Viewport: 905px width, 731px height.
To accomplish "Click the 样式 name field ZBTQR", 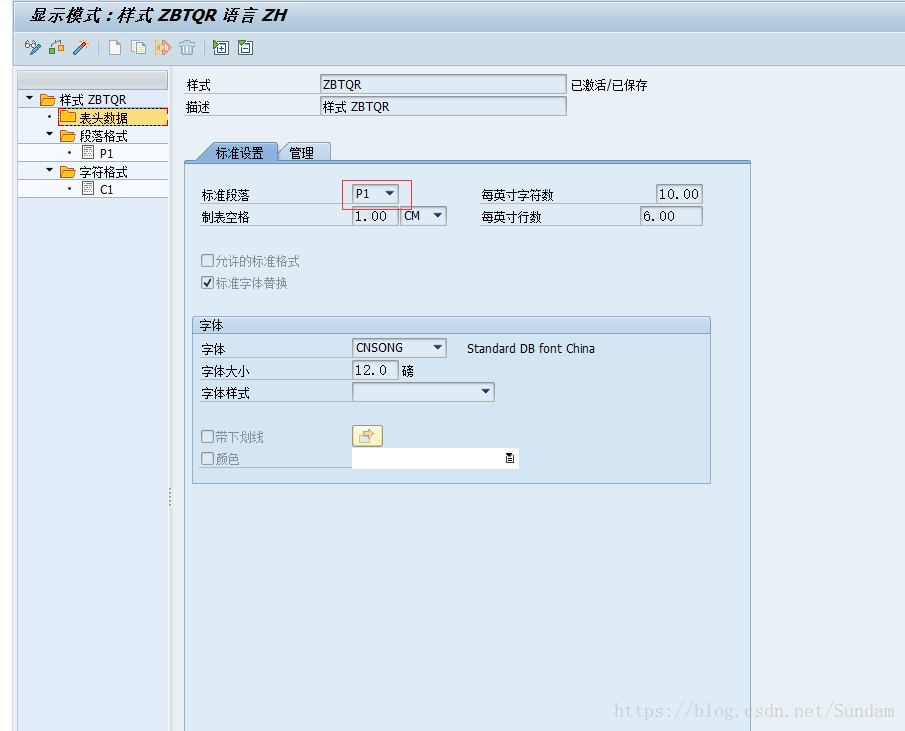I will click(x=443, y=84).
